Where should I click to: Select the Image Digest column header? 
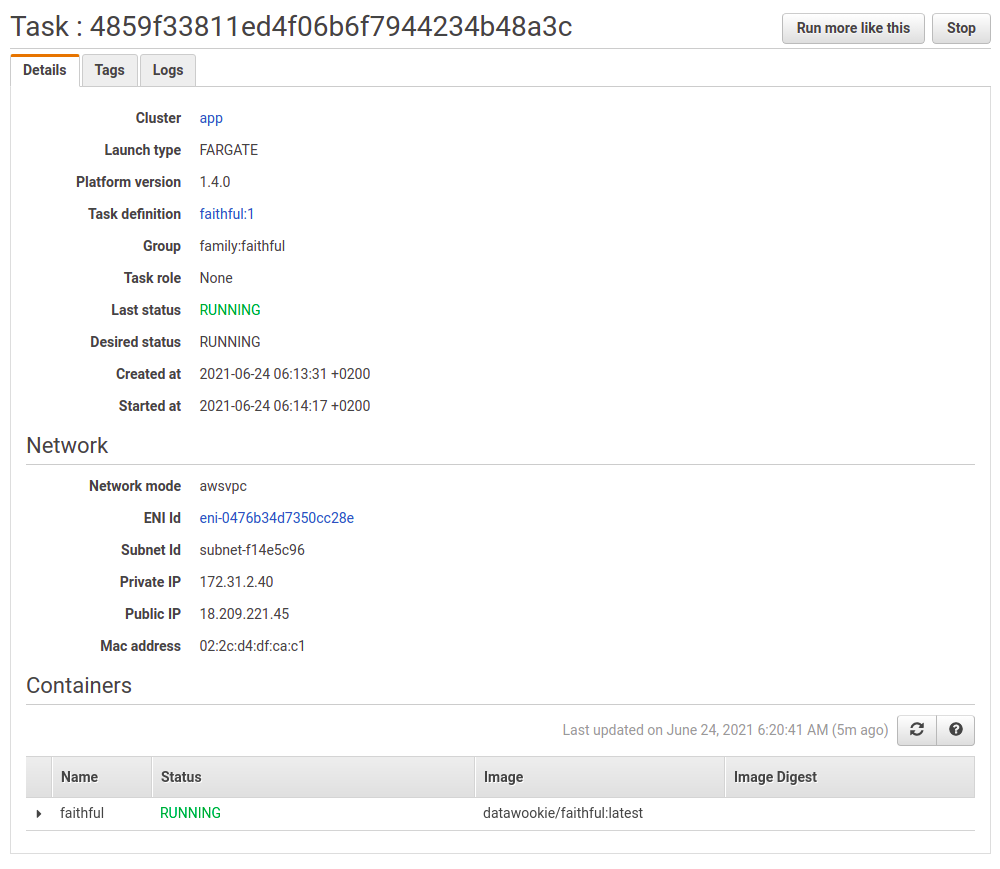[x=775, y=777]
